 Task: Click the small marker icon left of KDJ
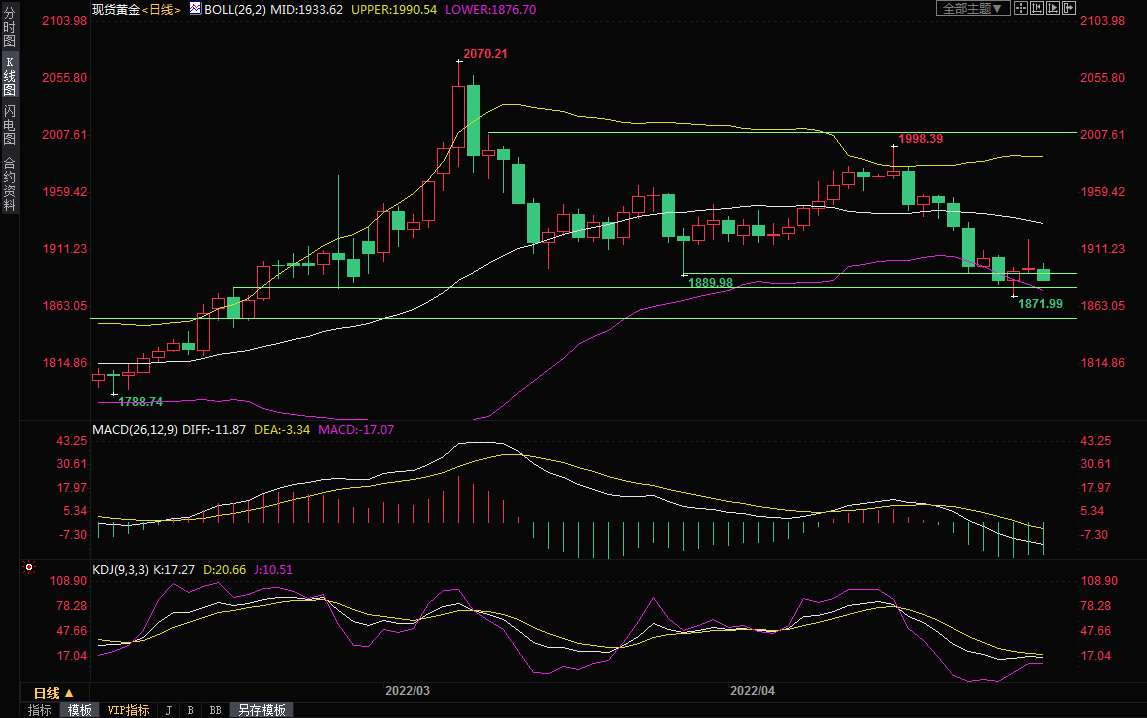(28, 568)
